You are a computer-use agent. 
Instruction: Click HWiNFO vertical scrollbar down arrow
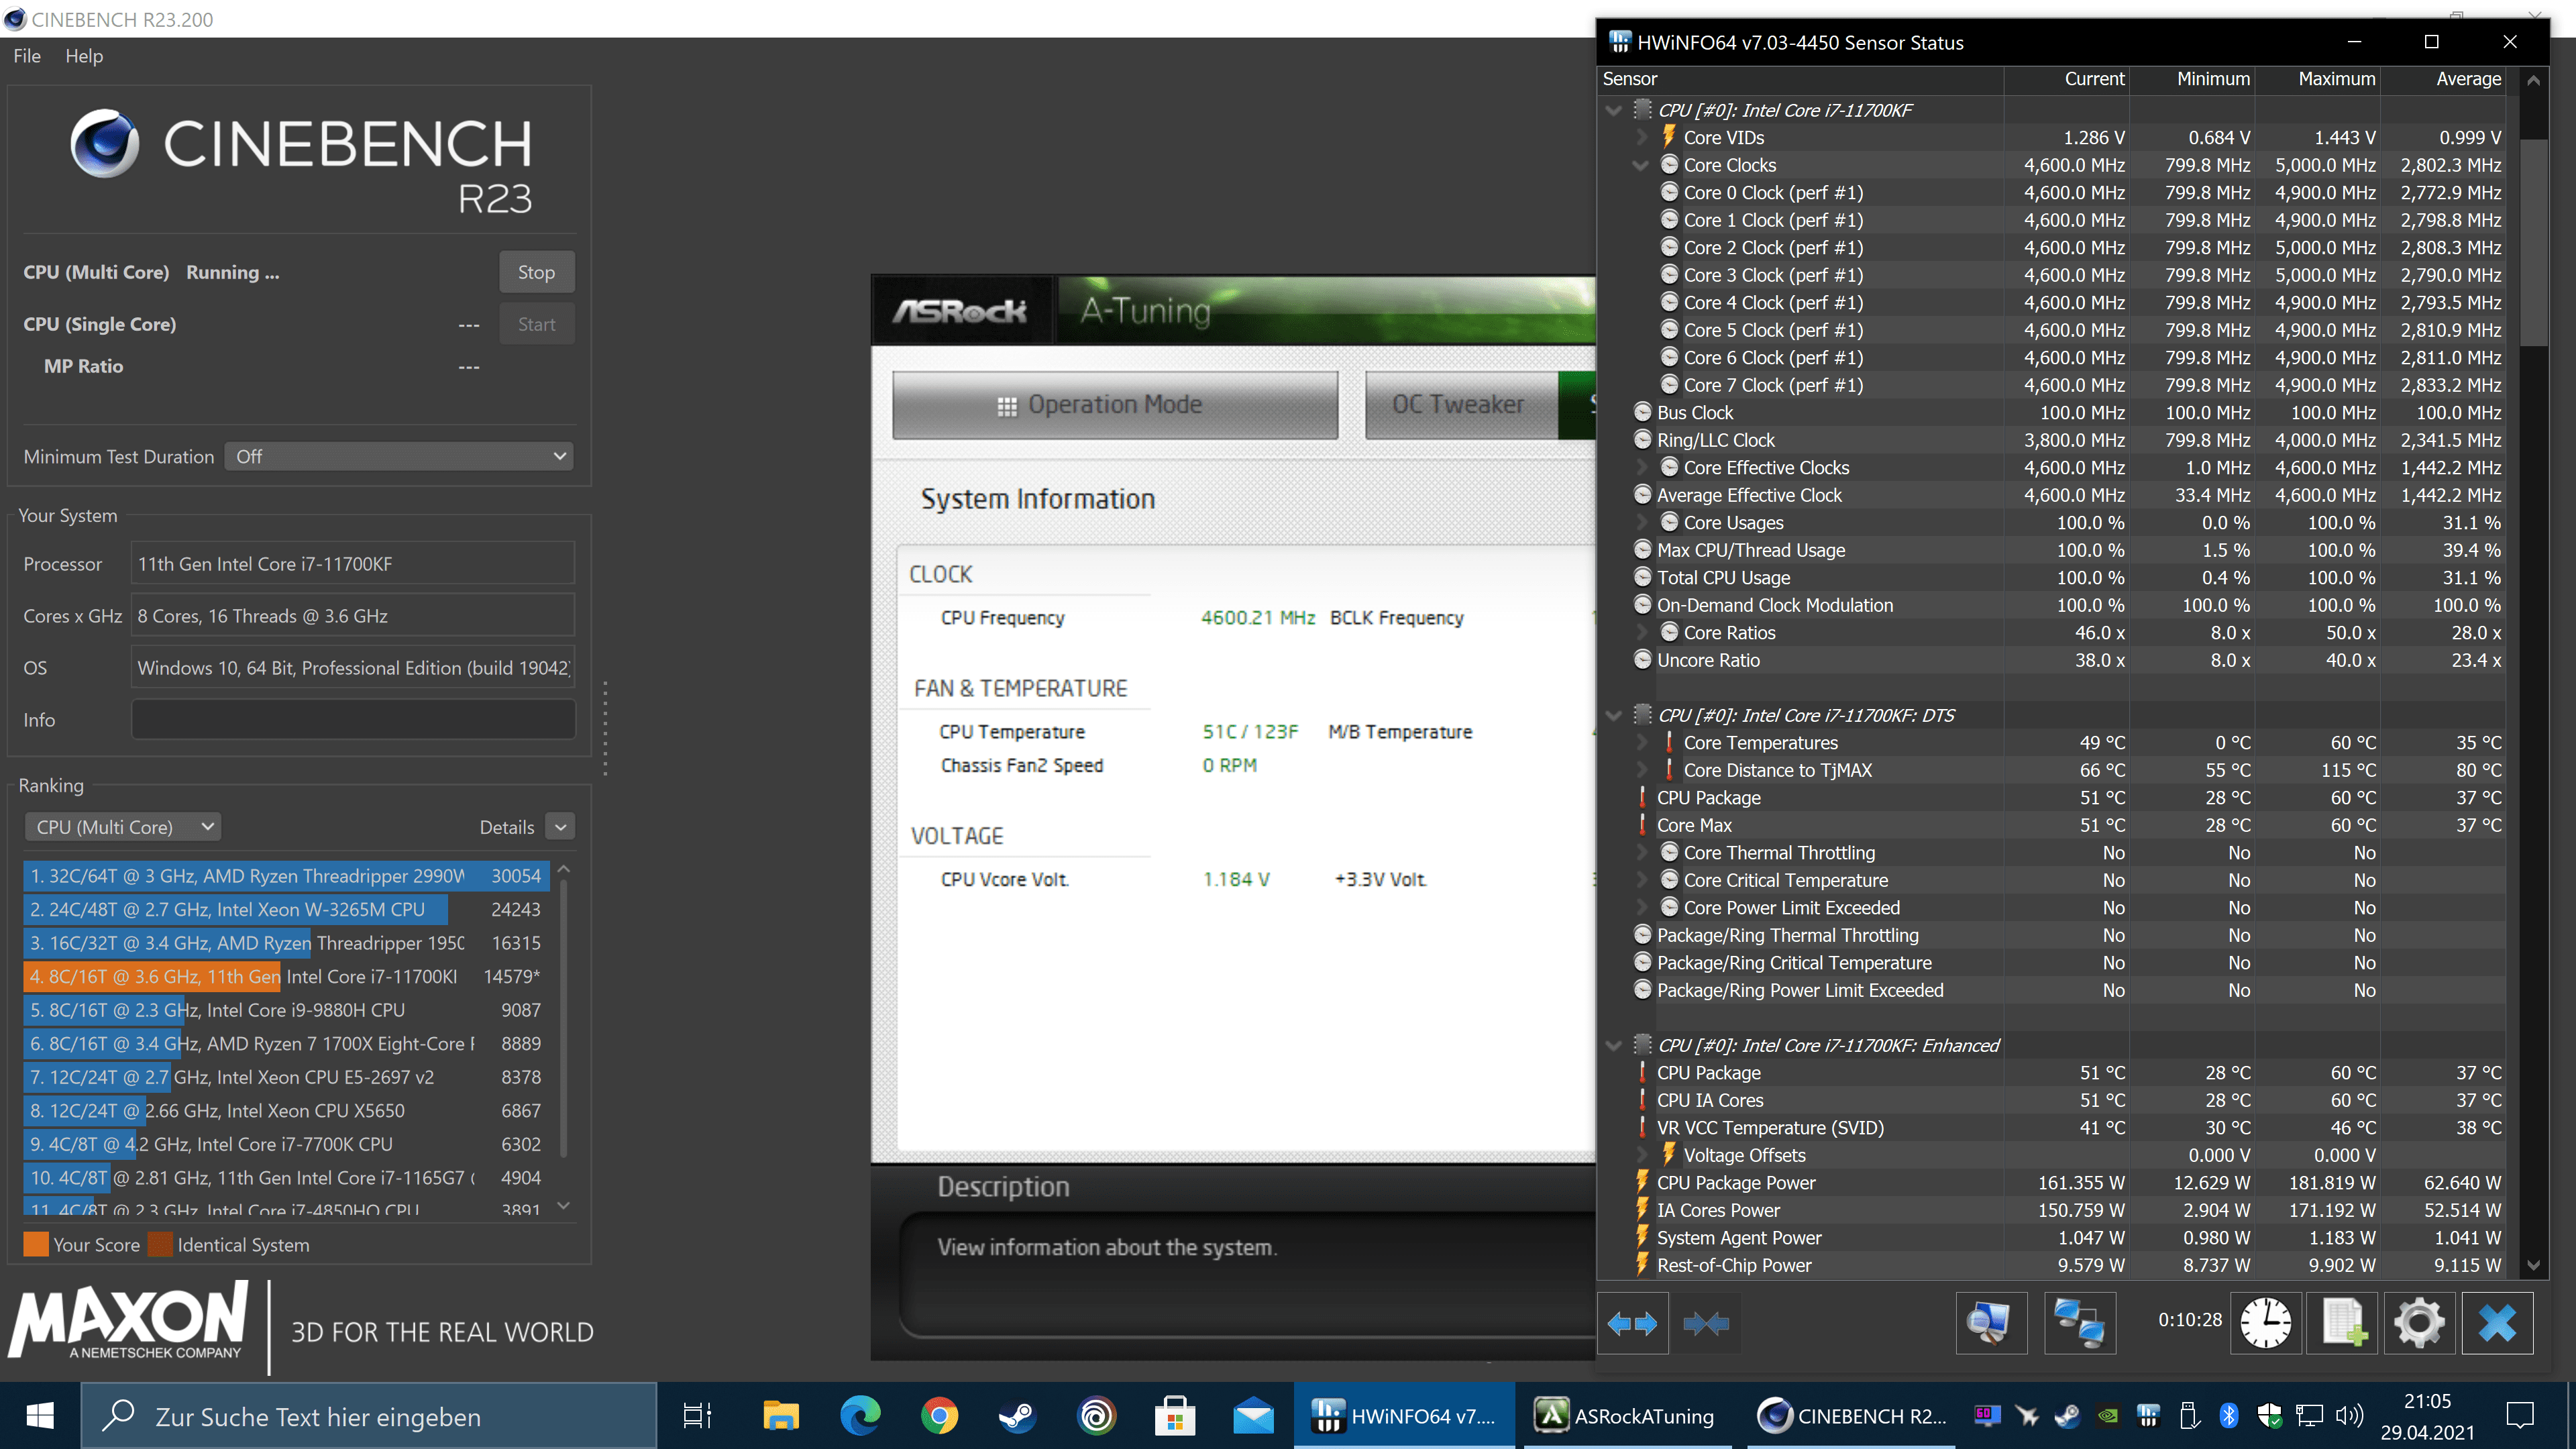(2533, 1265)
